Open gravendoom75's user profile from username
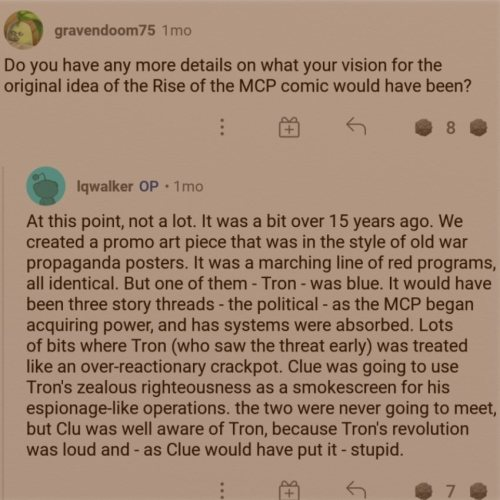Viewport: 500px width, 500px height. pos(105,31)
